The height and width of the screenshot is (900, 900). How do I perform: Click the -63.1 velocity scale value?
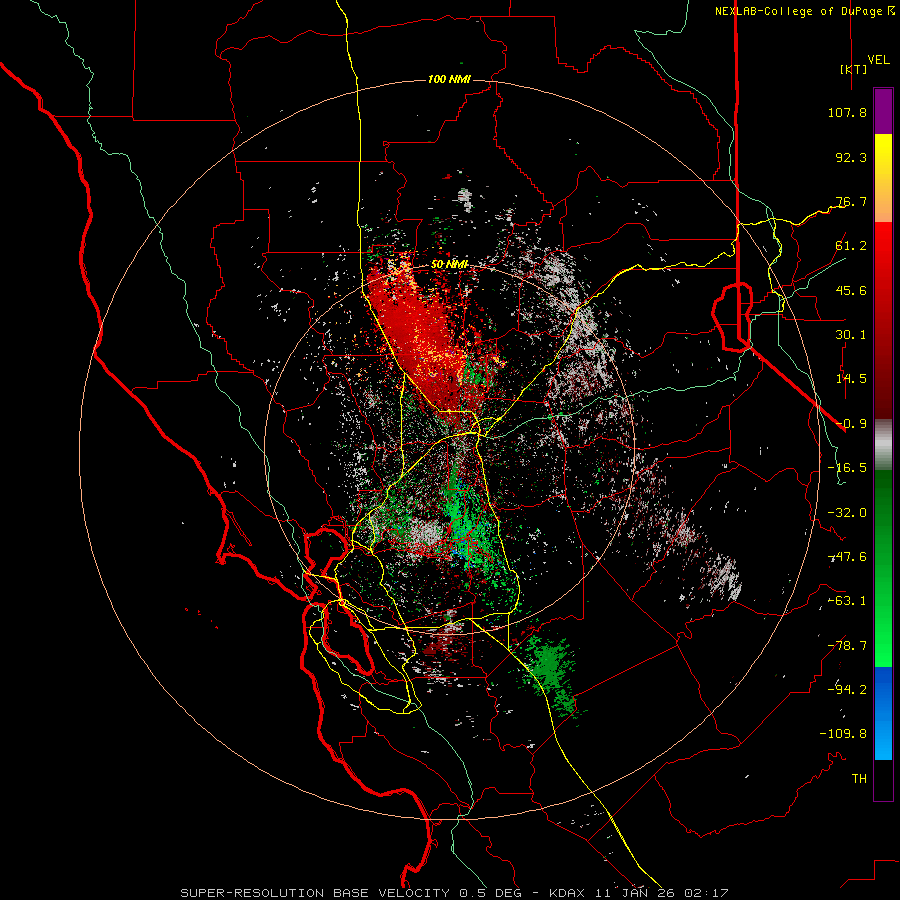(x=847, y=601)
